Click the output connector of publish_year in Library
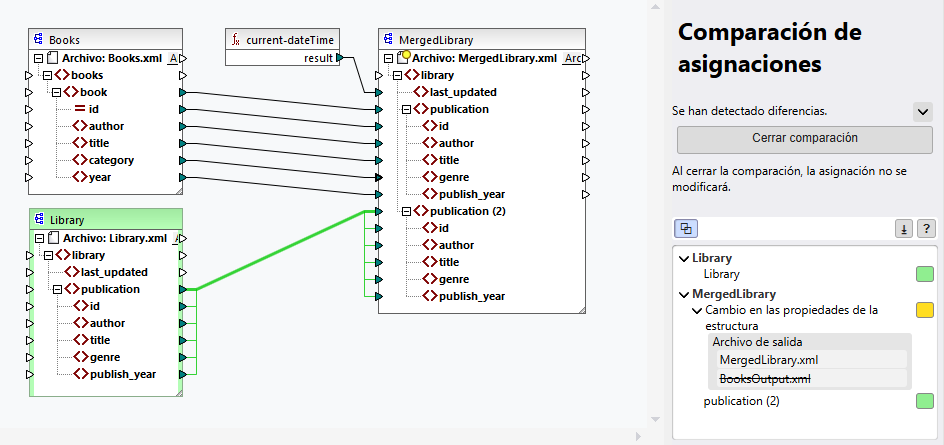This screenshot has height=445, width=944. pyautogui.click(x=183, y=374)
